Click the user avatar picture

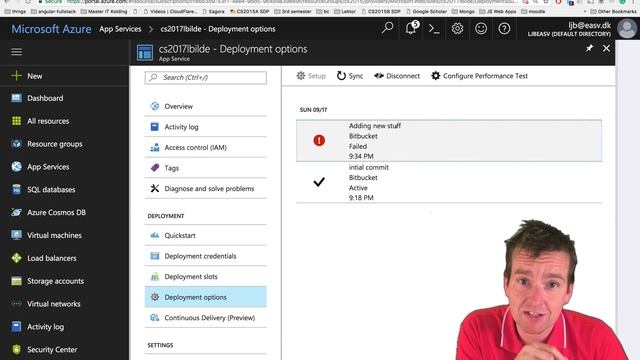627,29
